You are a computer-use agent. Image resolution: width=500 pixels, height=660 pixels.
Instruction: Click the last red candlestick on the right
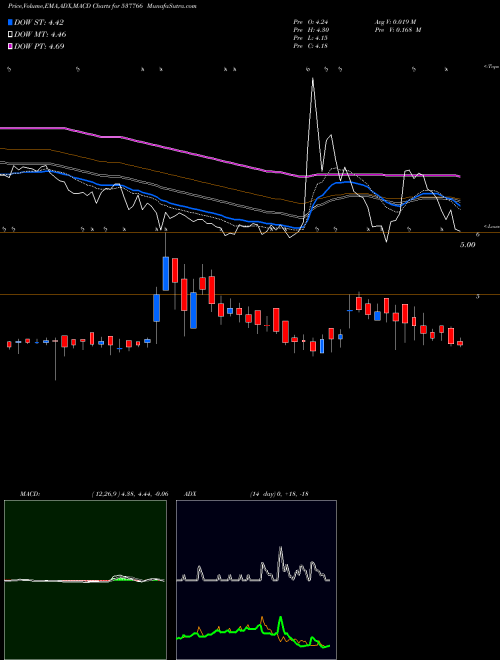pos(460,343)
